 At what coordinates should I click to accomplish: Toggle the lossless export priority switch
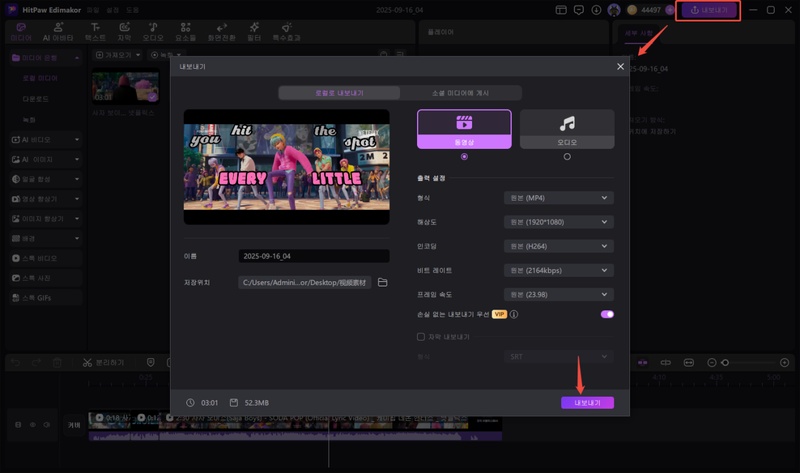click(x=606, y=314)
